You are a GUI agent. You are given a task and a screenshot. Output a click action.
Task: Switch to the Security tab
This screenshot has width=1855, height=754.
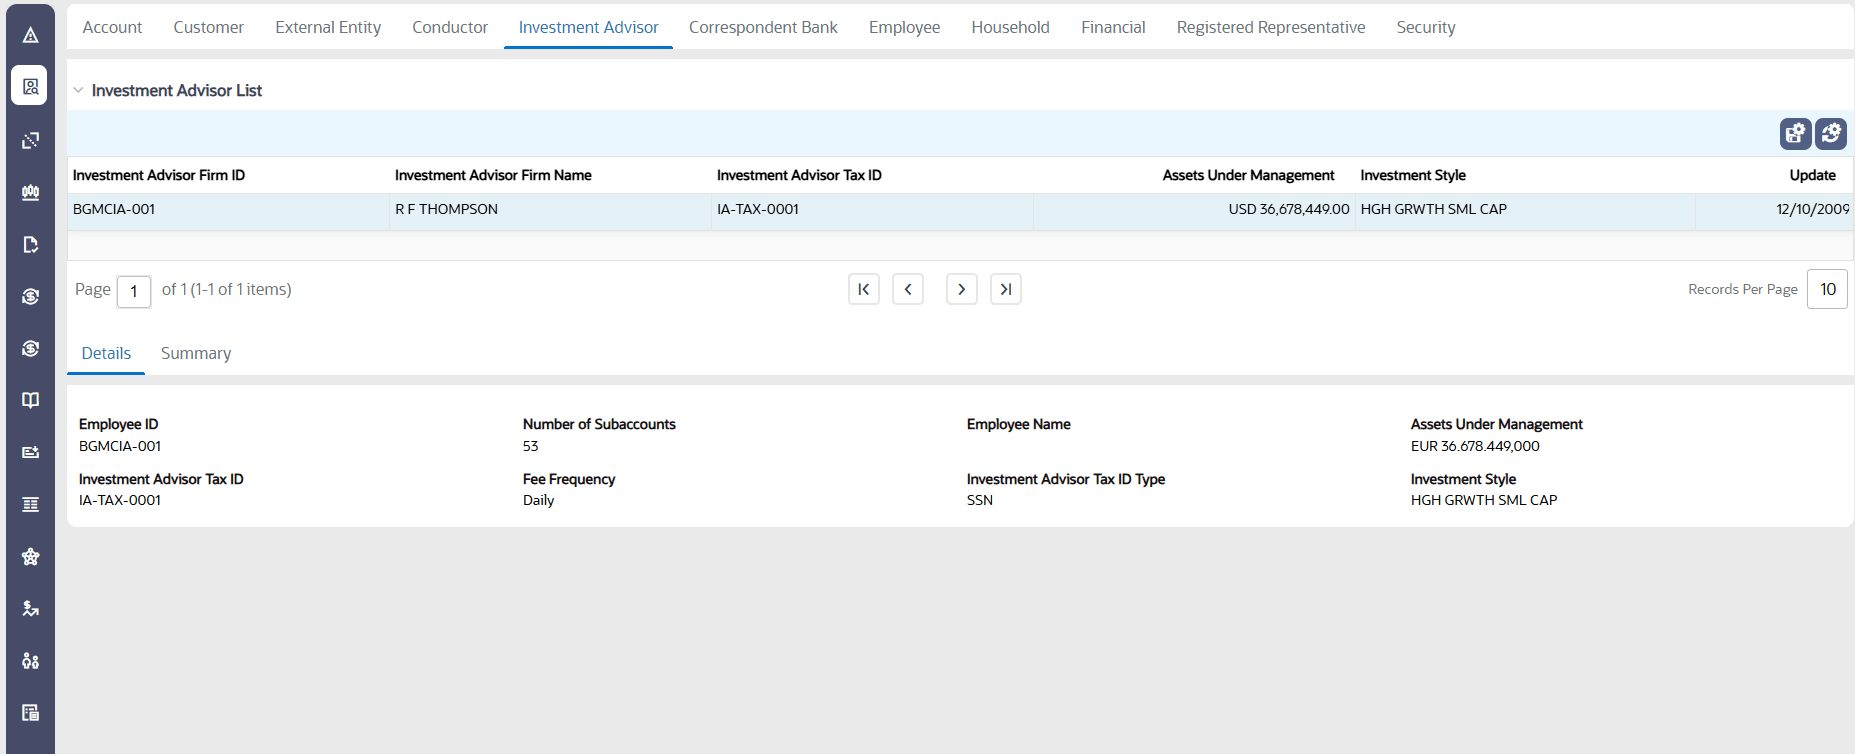tap(1426, 27)
